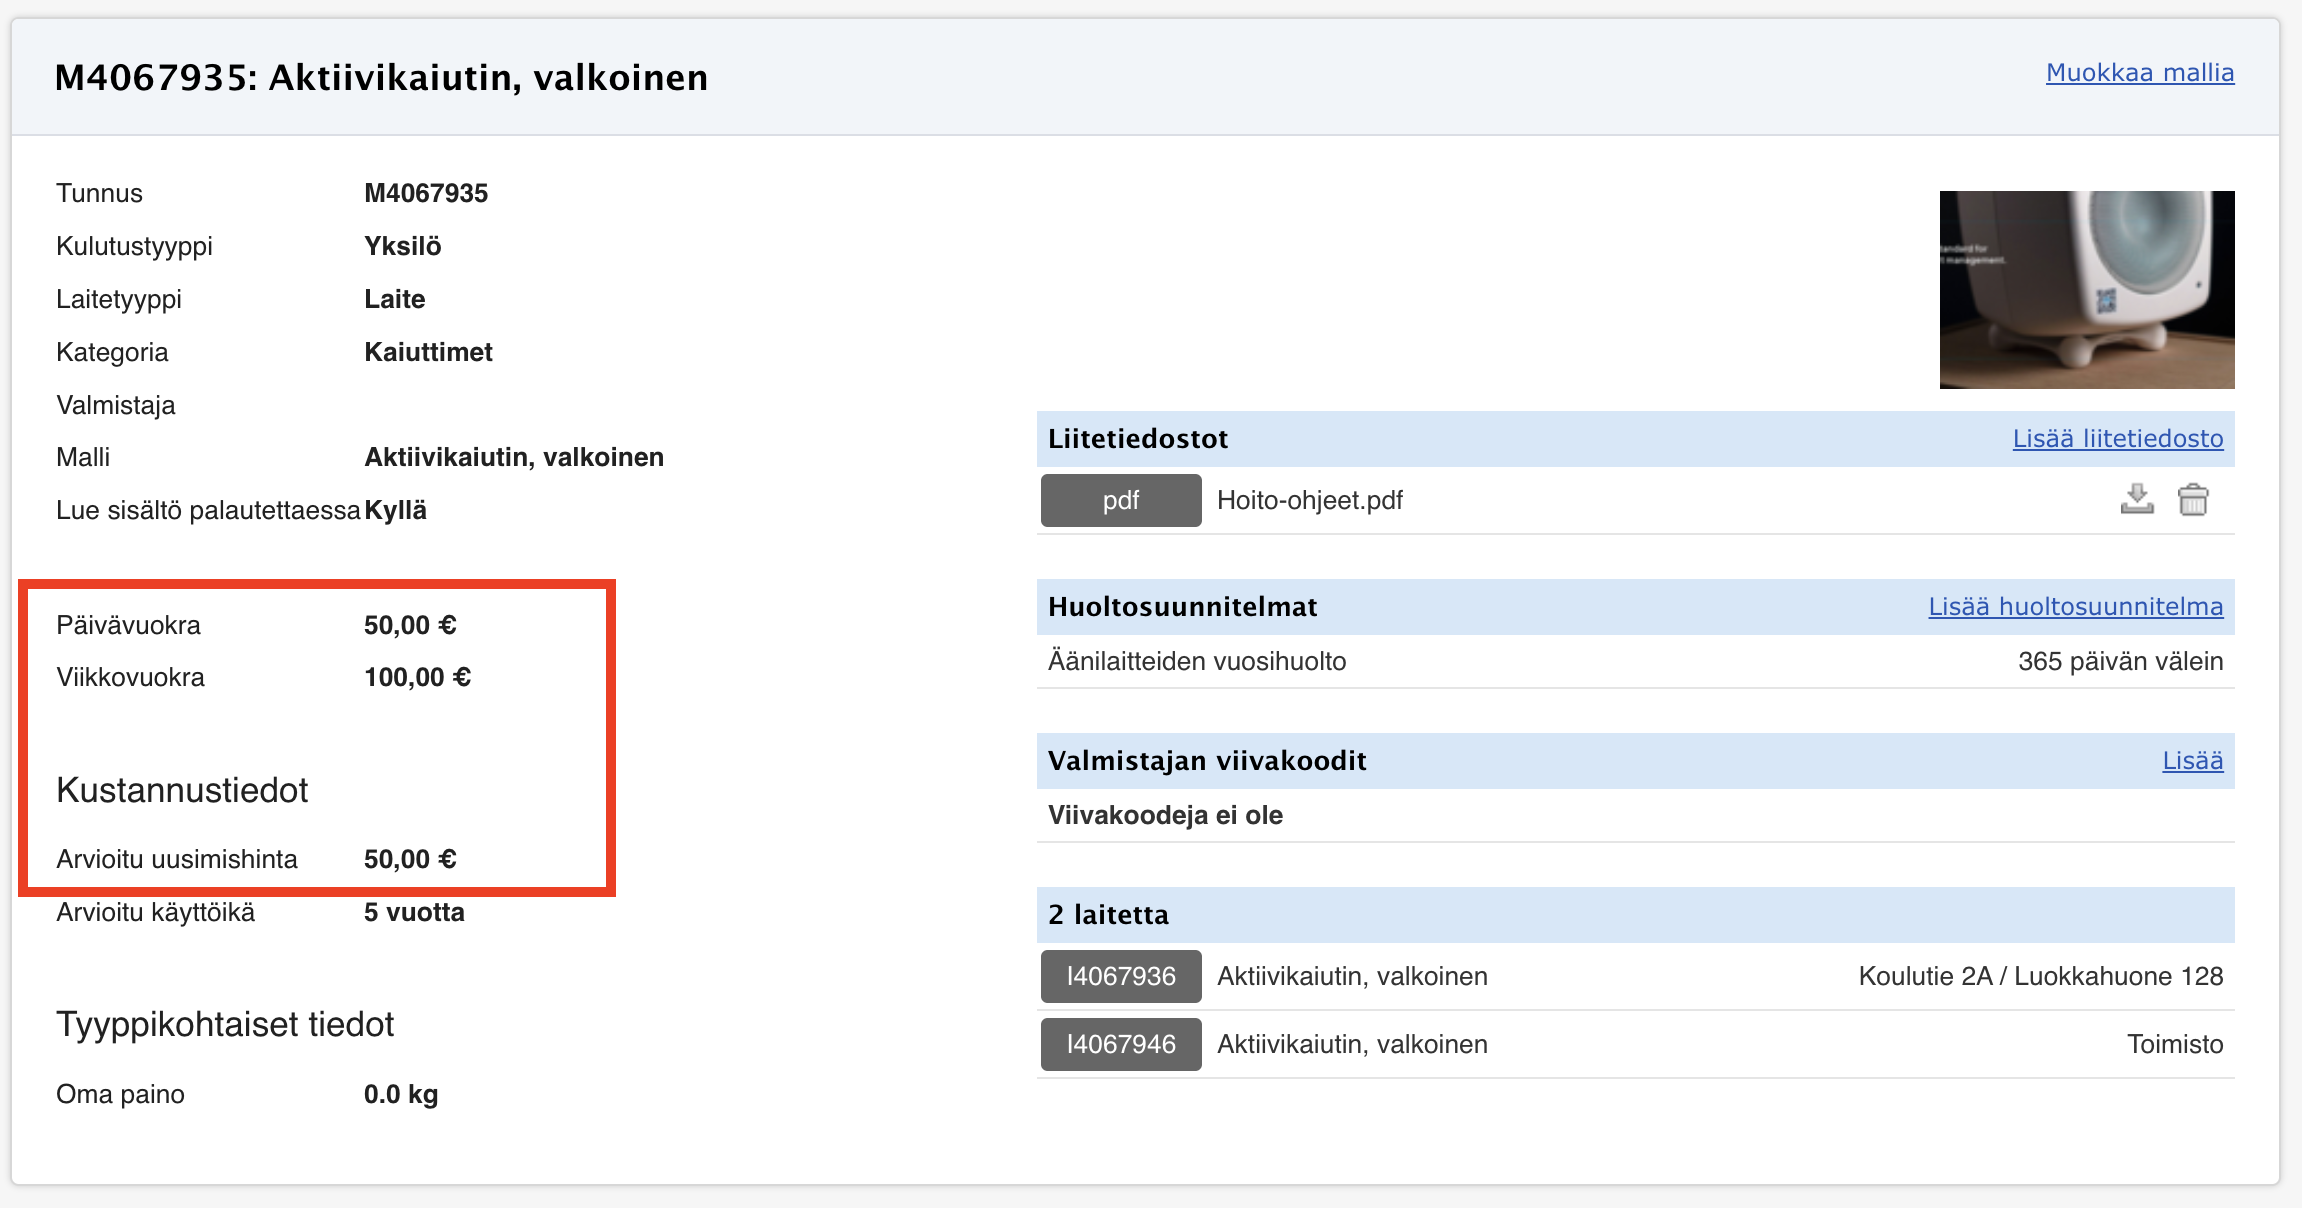The image size is (2302, 1208).
Task: Click Muokkaa mallia link
Action: [2139, 73]
